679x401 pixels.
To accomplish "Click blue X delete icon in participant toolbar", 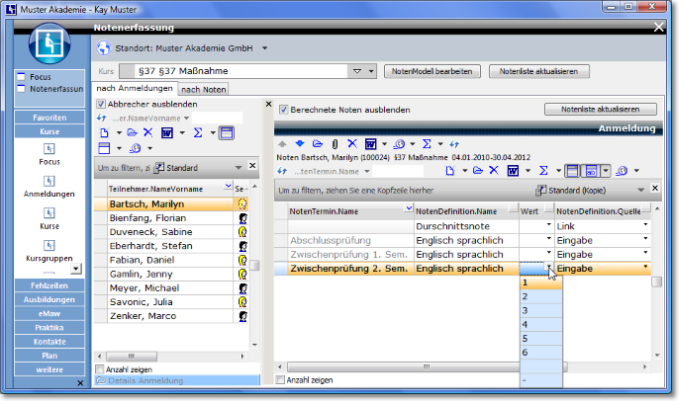I will 148,133.
